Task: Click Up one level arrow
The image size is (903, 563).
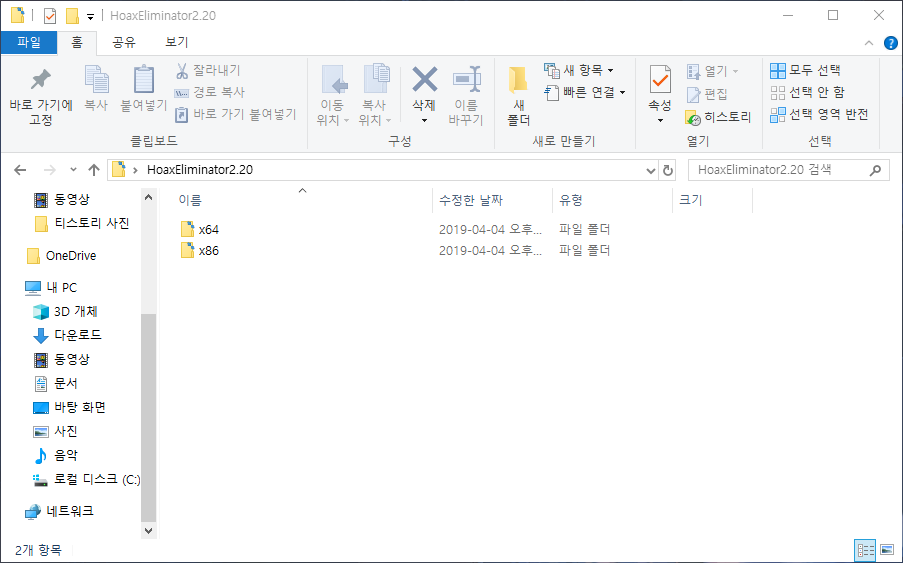Action: coord(94,170)
